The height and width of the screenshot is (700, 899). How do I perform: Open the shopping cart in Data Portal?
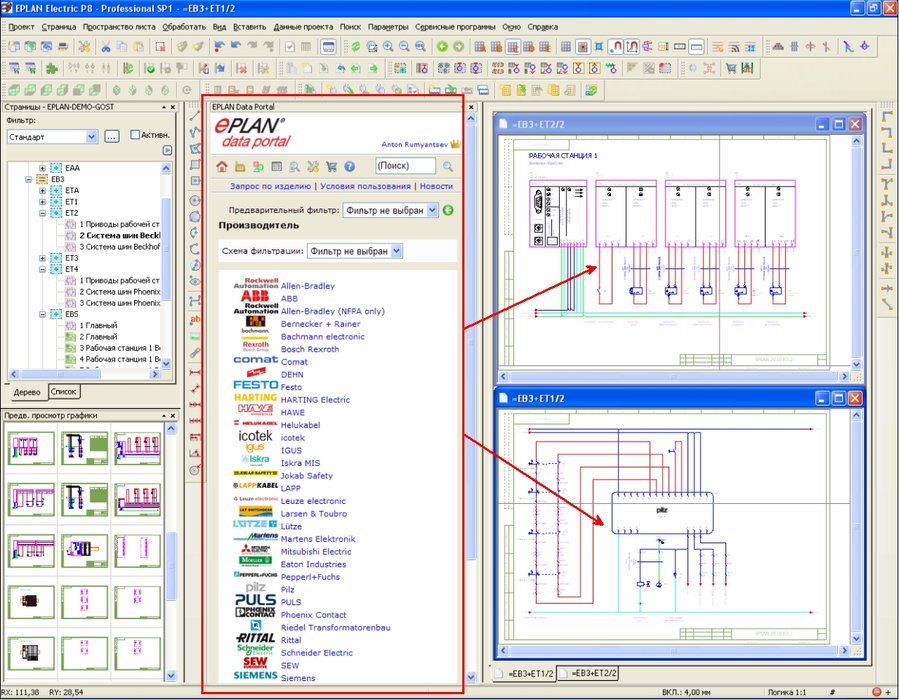click(x=330, y=167)
